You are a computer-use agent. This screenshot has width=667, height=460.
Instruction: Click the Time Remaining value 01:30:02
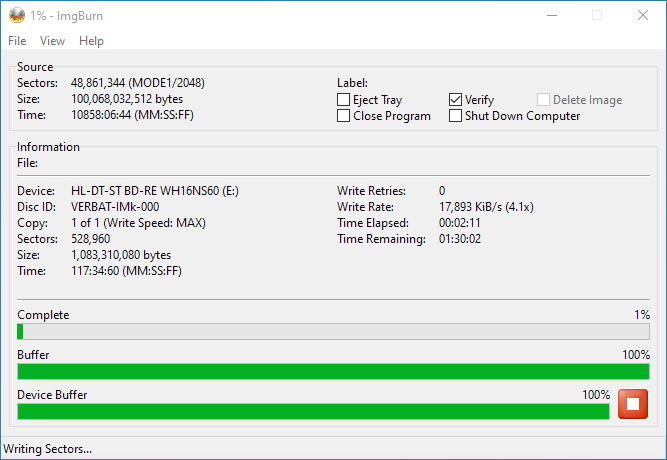(x=460, y=239)
